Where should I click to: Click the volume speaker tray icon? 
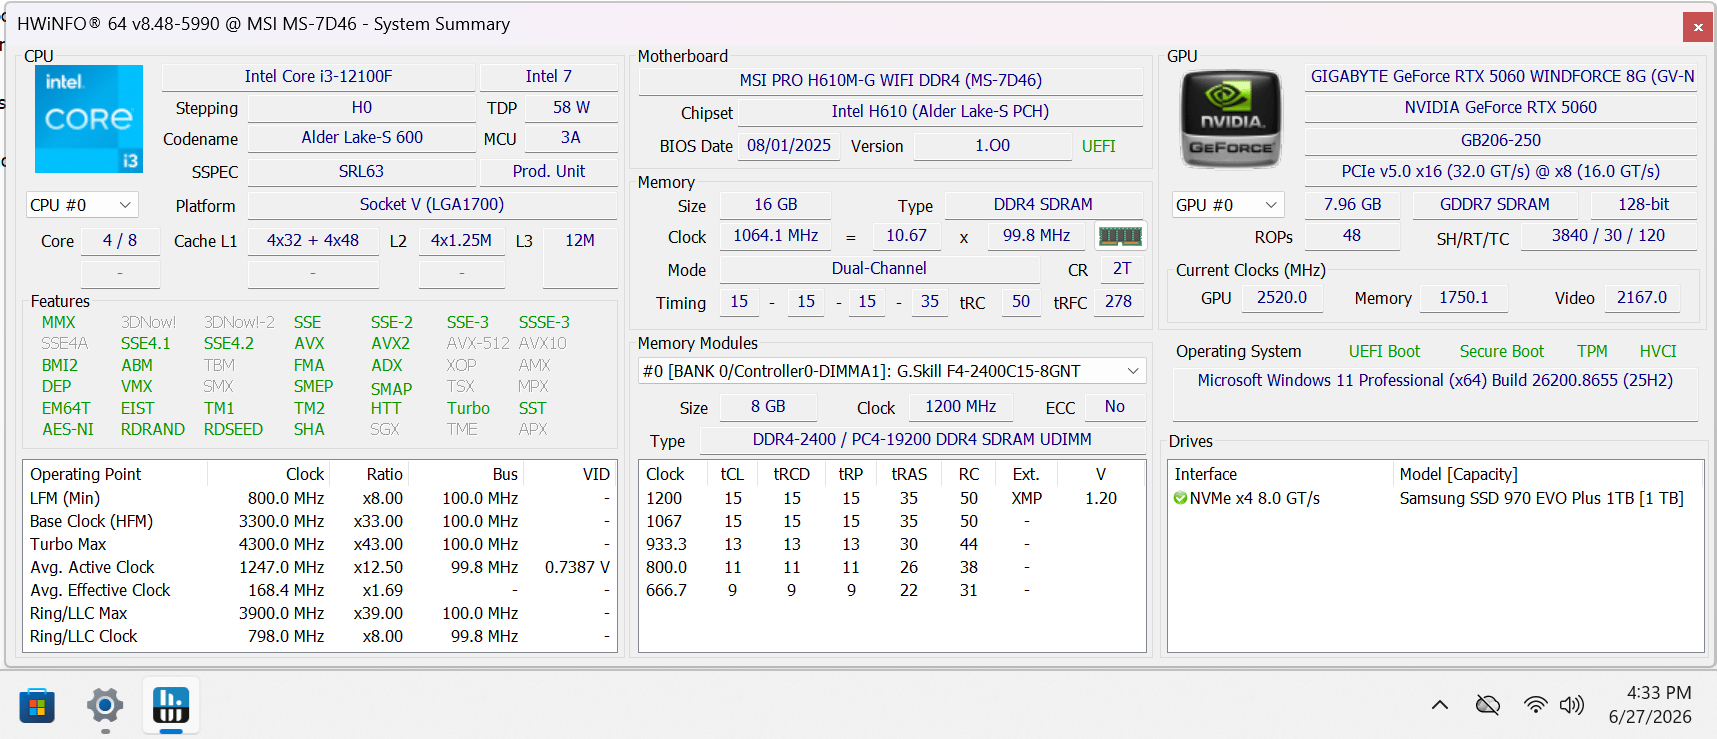pos(1572,705)
